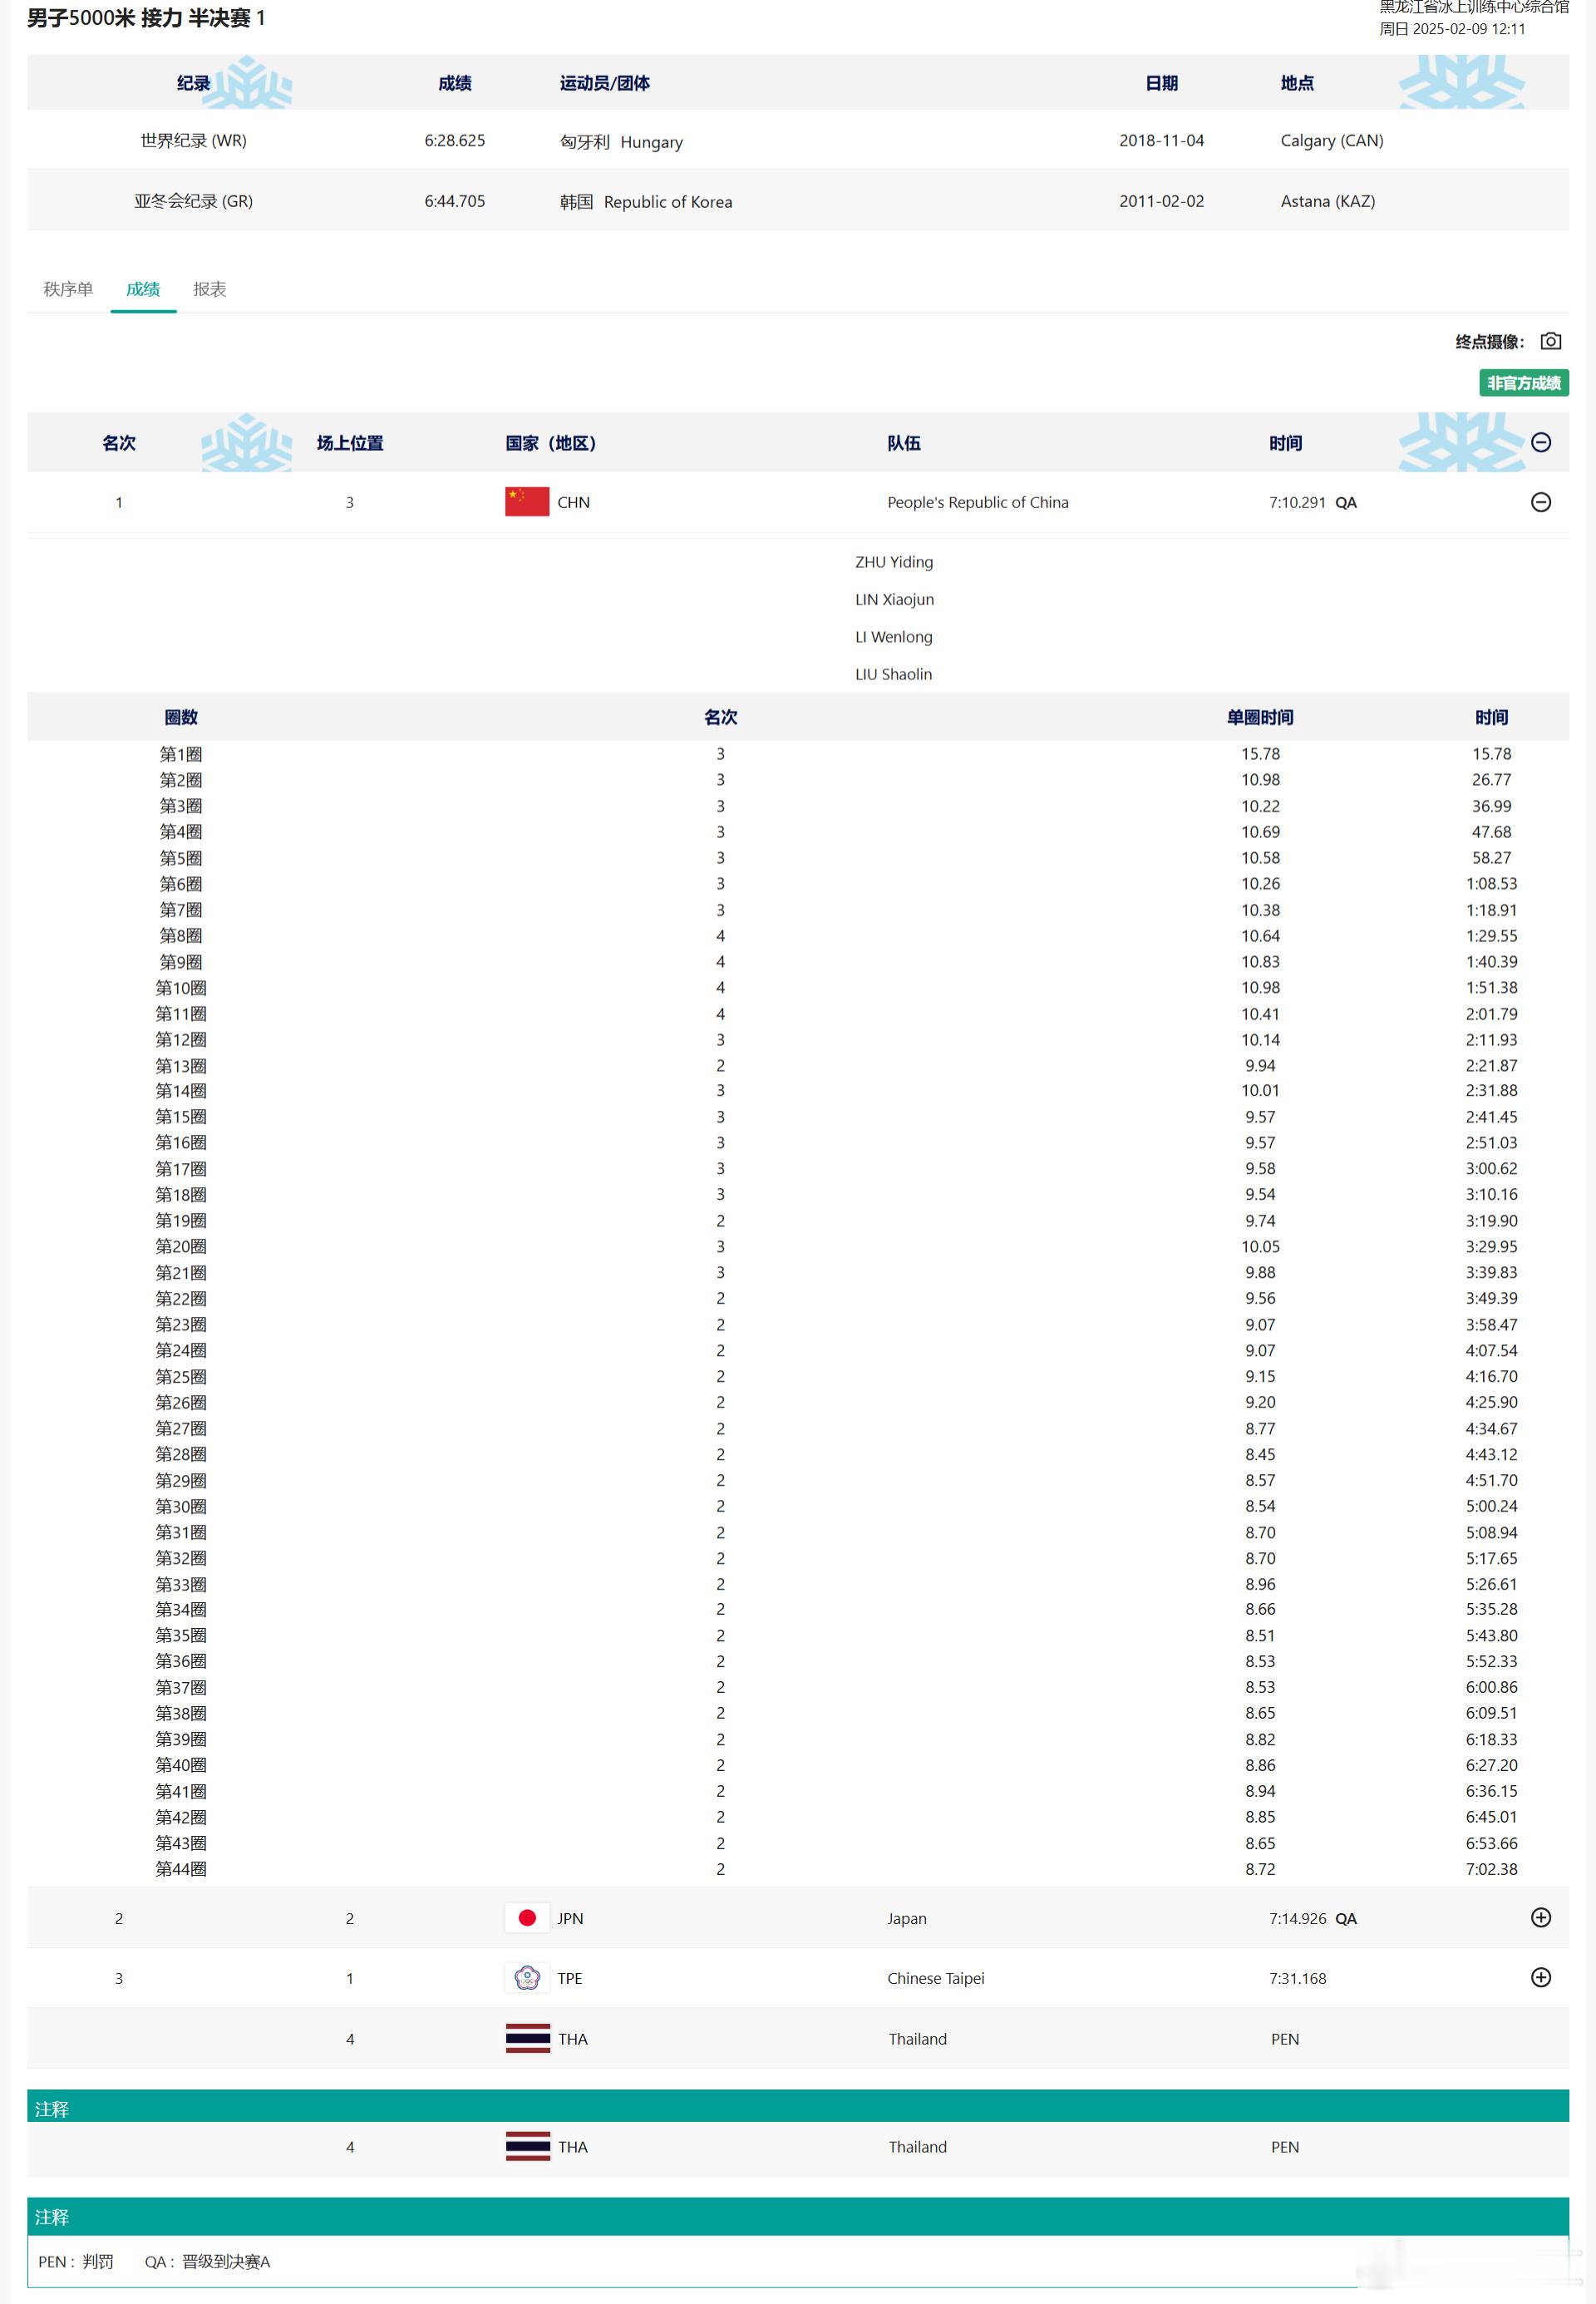This screenshot has width=1596, height=2304.
Task: Click the Chinese Taipei team name
Action: [935, 1978]
